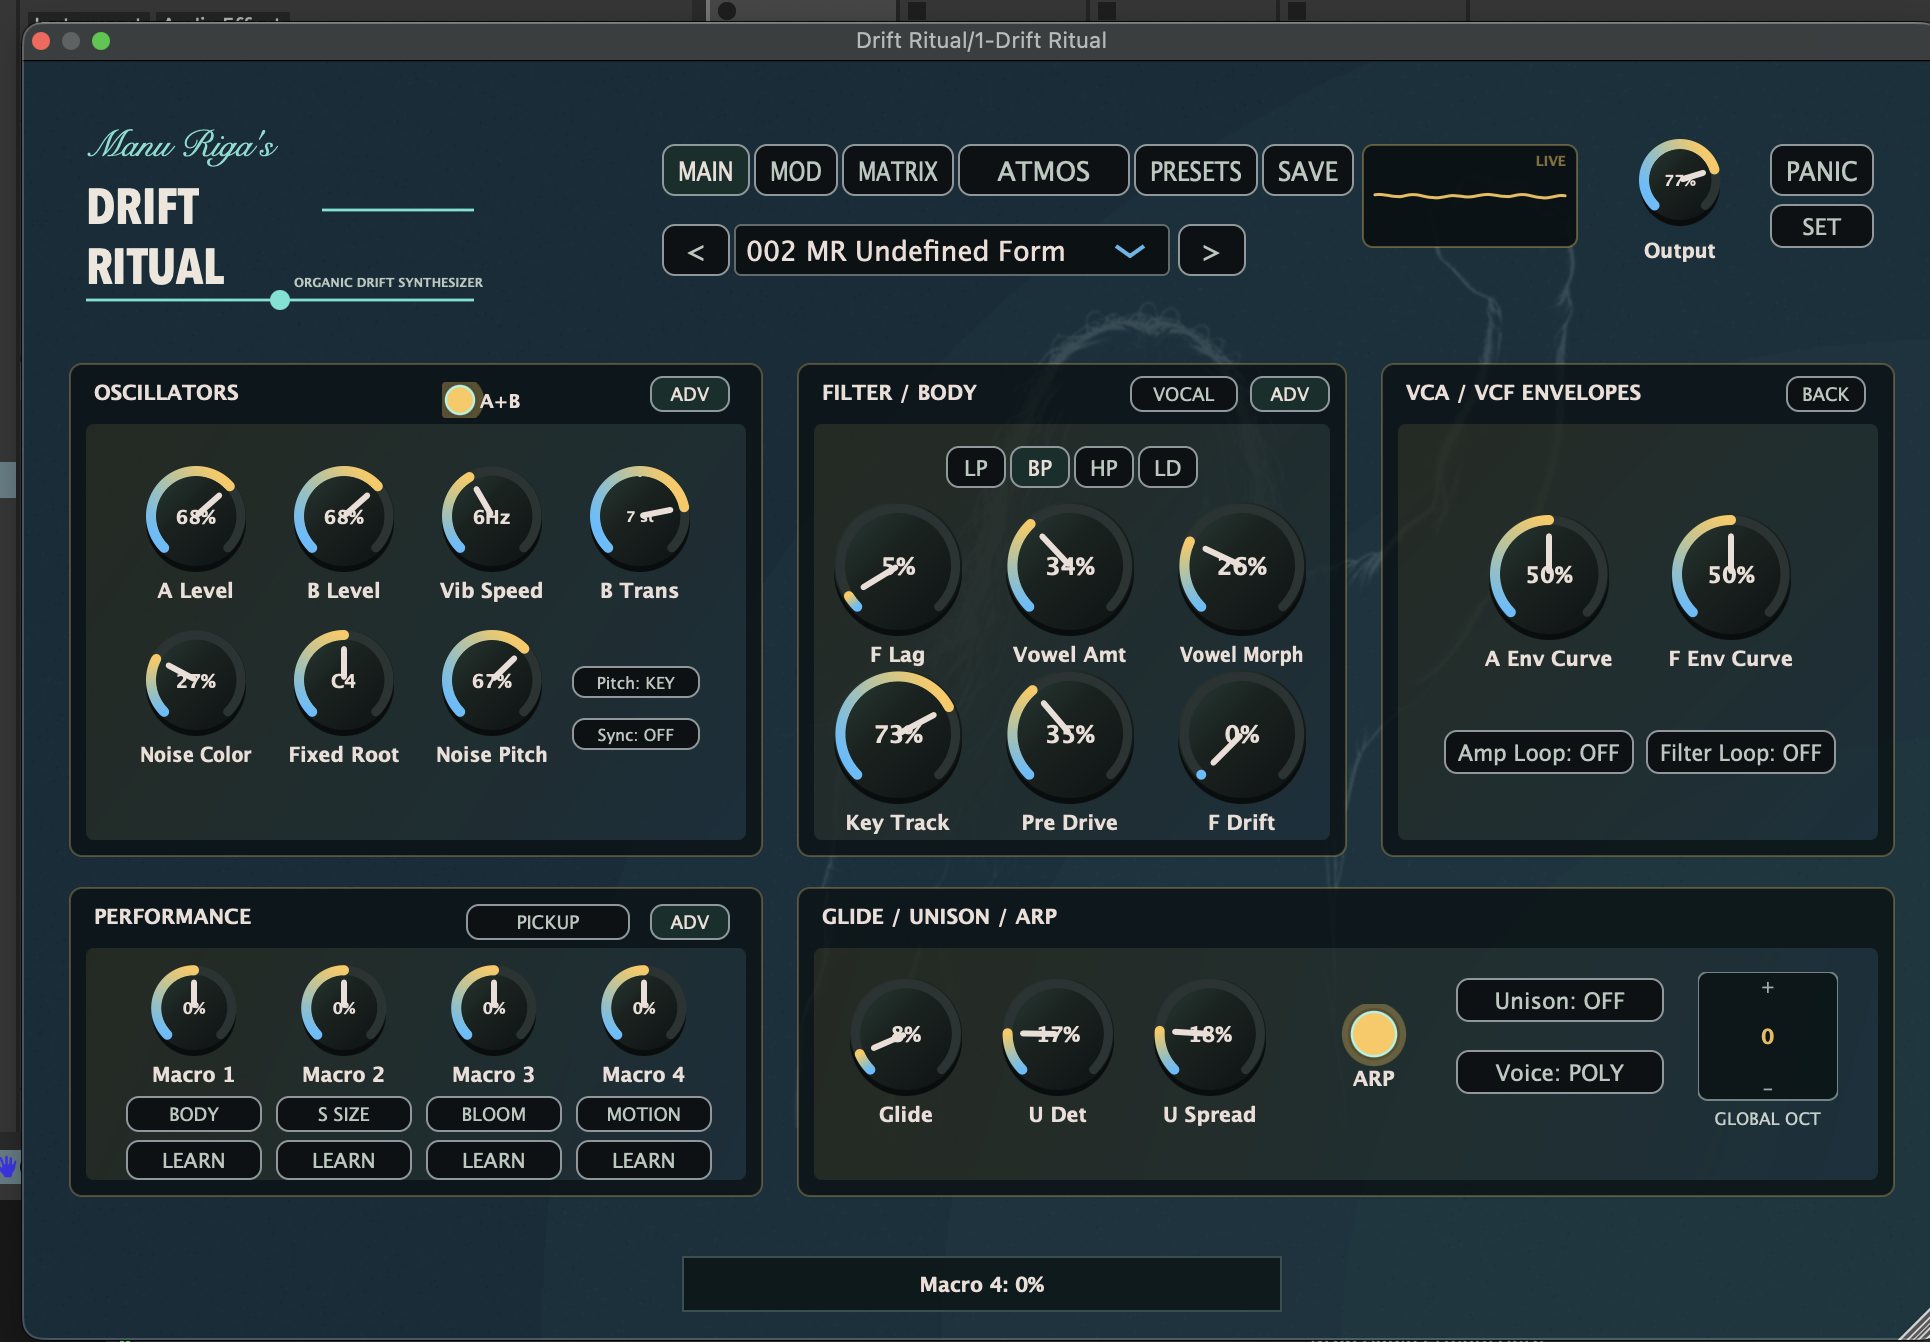The width and height of the screenshot is (1930, 1342).
Task: Click the Output volume knob
Action: (x=1680, y=181)
